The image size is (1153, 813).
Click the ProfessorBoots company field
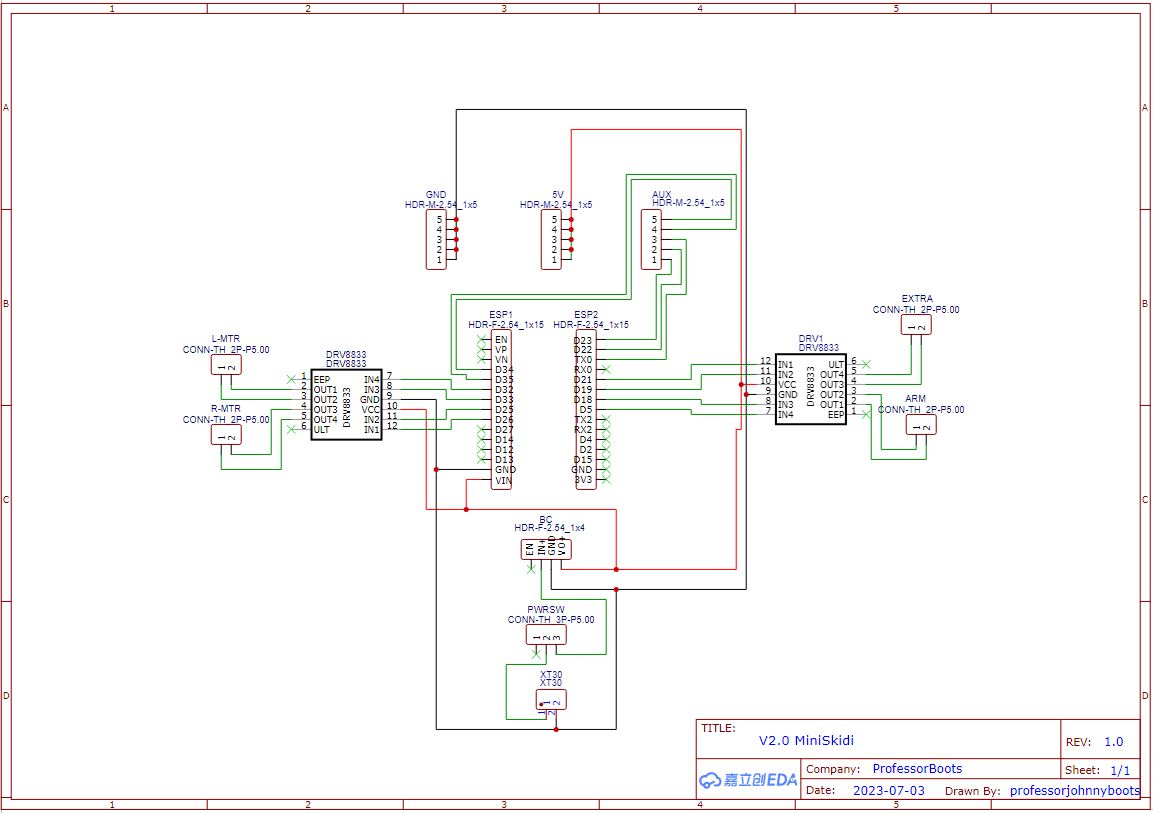click(917, 769)
